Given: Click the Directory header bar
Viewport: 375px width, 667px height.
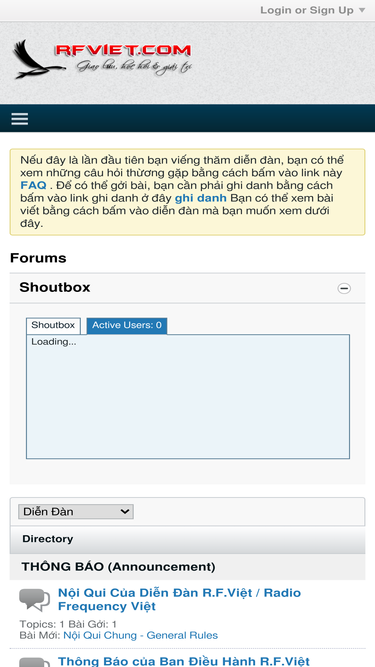Looking at the screenshot, I should coord(188,539).
